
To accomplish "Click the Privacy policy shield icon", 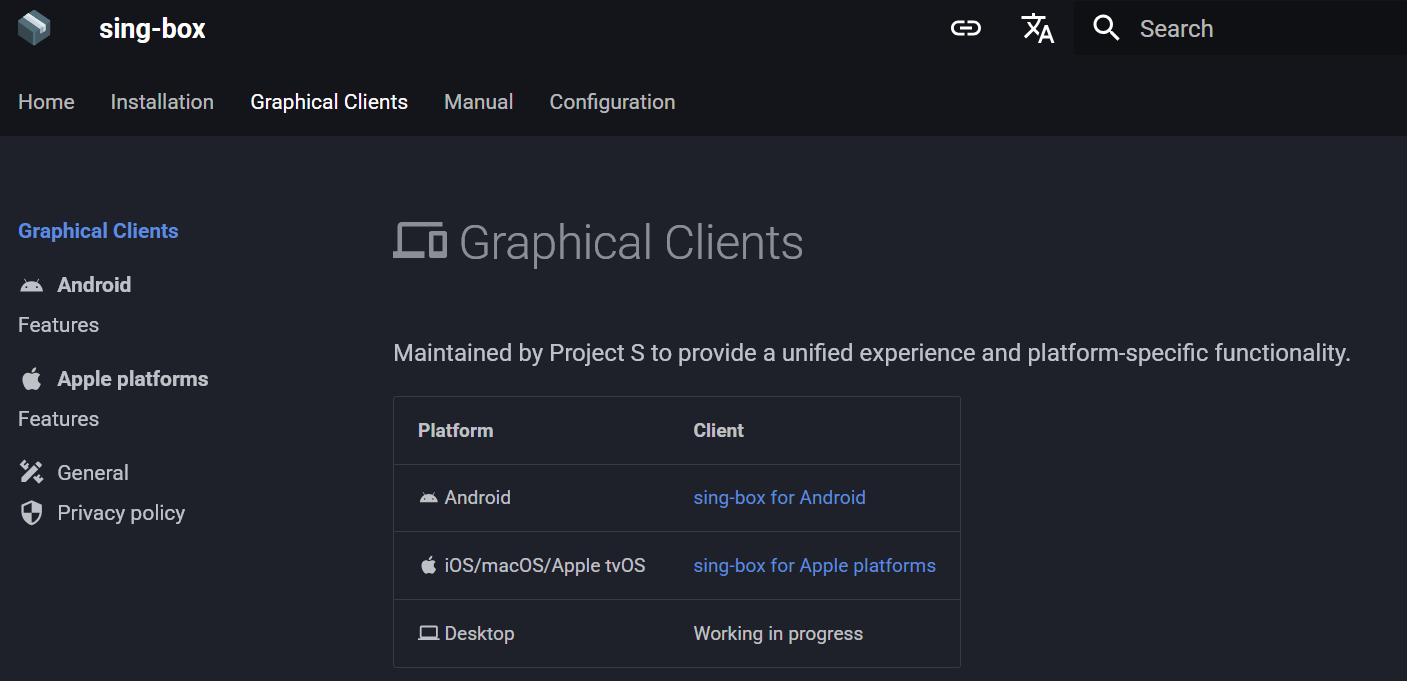I will click(32, 513).
